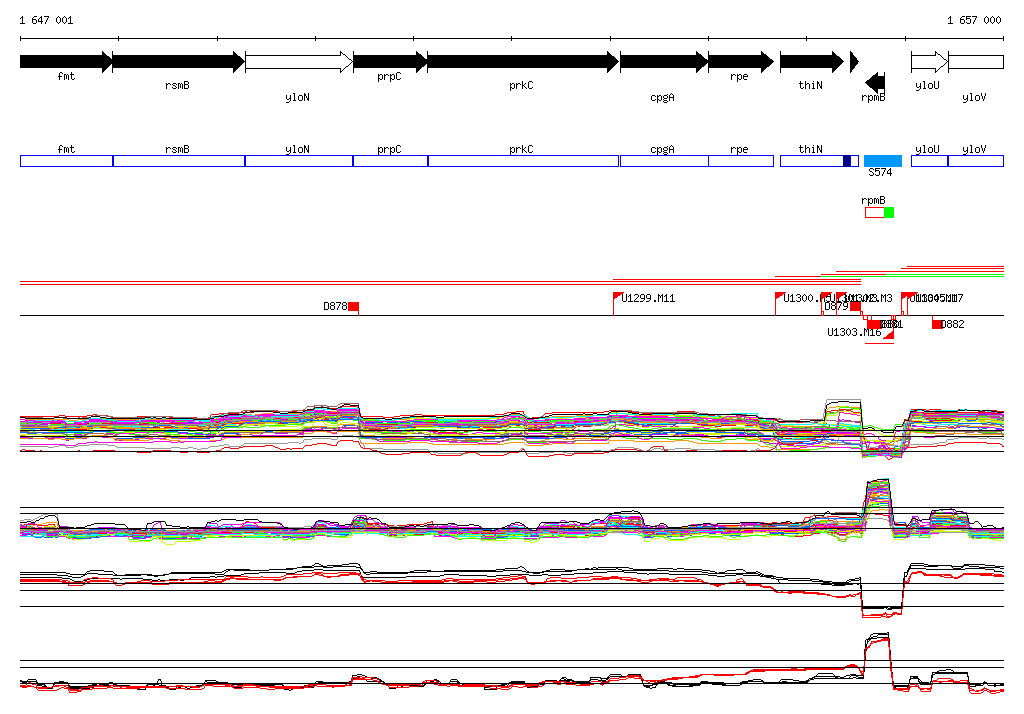This screenshot has width=1024, height=714.
Task: Click the D878 label text
Action: point(335,306)
